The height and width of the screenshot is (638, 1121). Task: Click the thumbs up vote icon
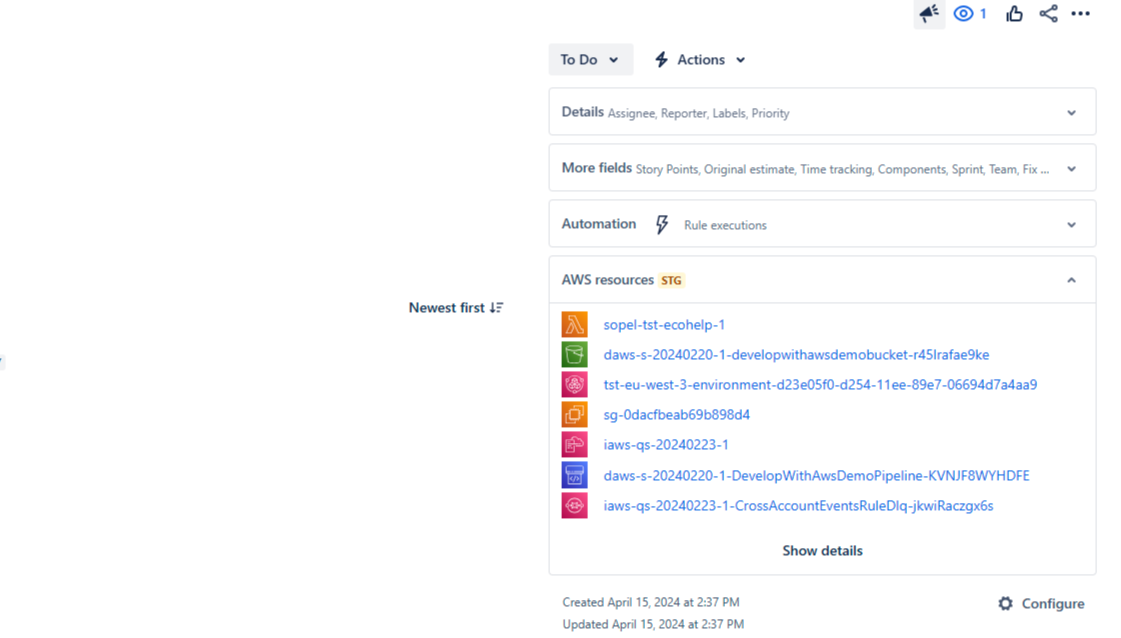click(x=1014, y=13)
